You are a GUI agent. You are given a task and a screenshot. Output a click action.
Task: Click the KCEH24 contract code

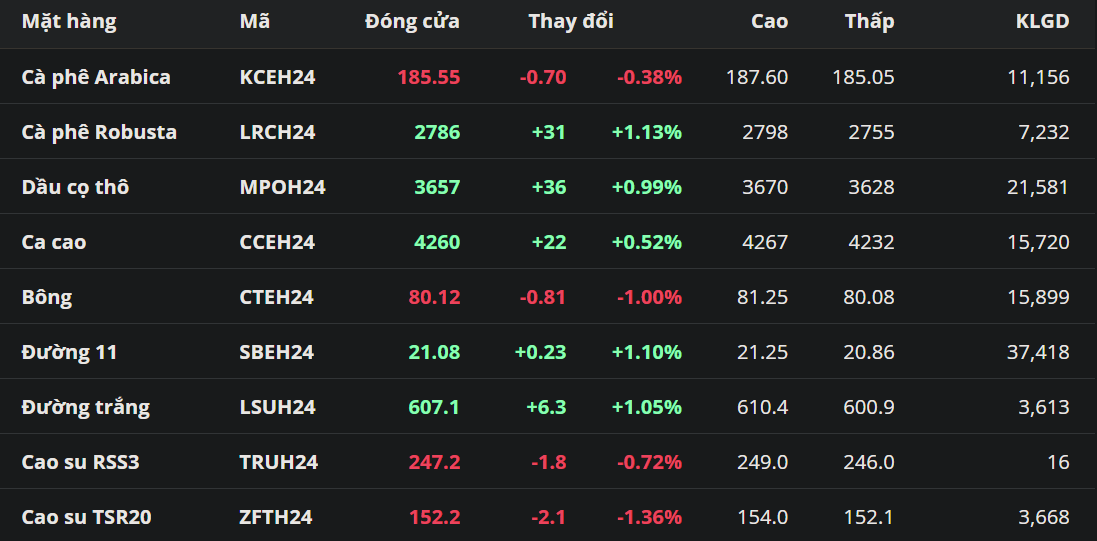click(277, 77)
